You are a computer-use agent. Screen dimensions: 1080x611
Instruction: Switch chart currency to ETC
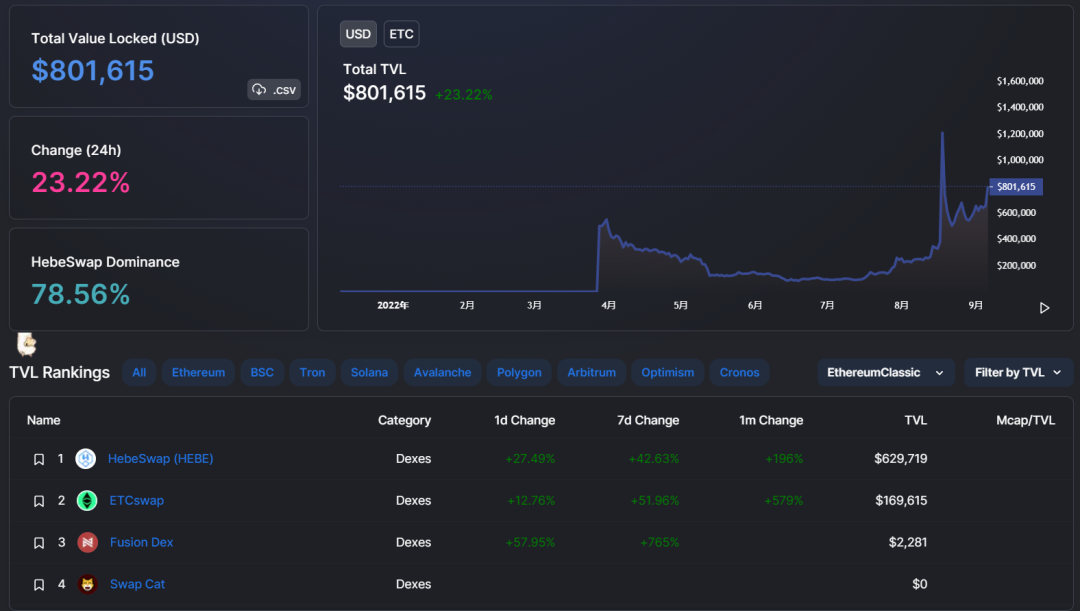401,34
